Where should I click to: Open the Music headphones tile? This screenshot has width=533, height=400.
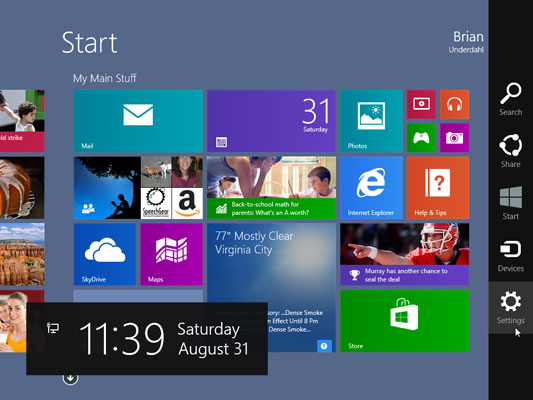pos(454,104)
